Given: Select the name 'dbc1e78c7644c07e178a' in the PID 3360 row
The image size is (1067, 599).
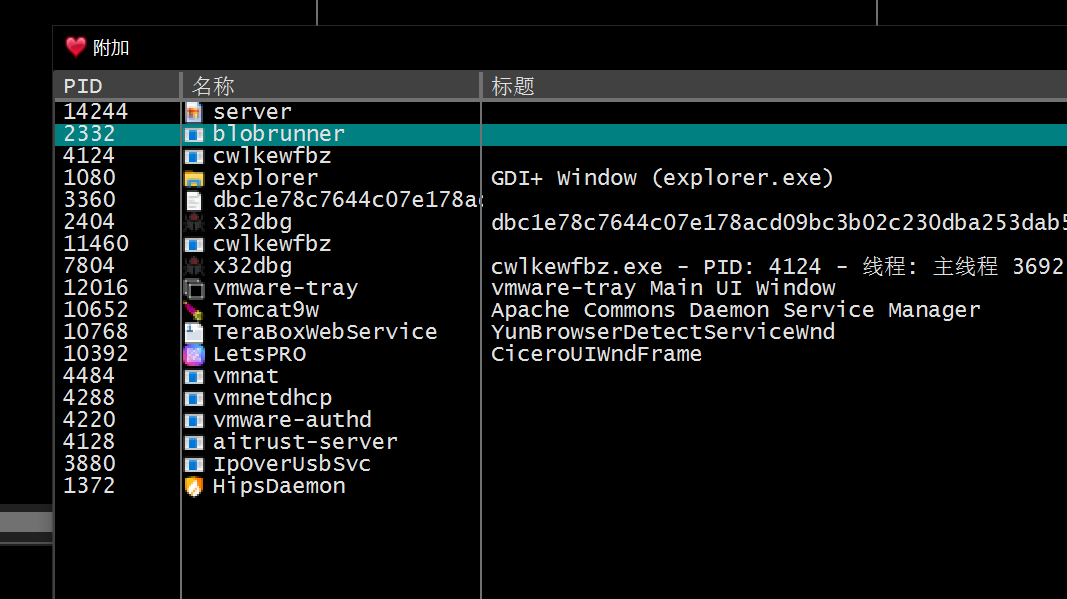Looking at the screenshot, I should point(348,200).
